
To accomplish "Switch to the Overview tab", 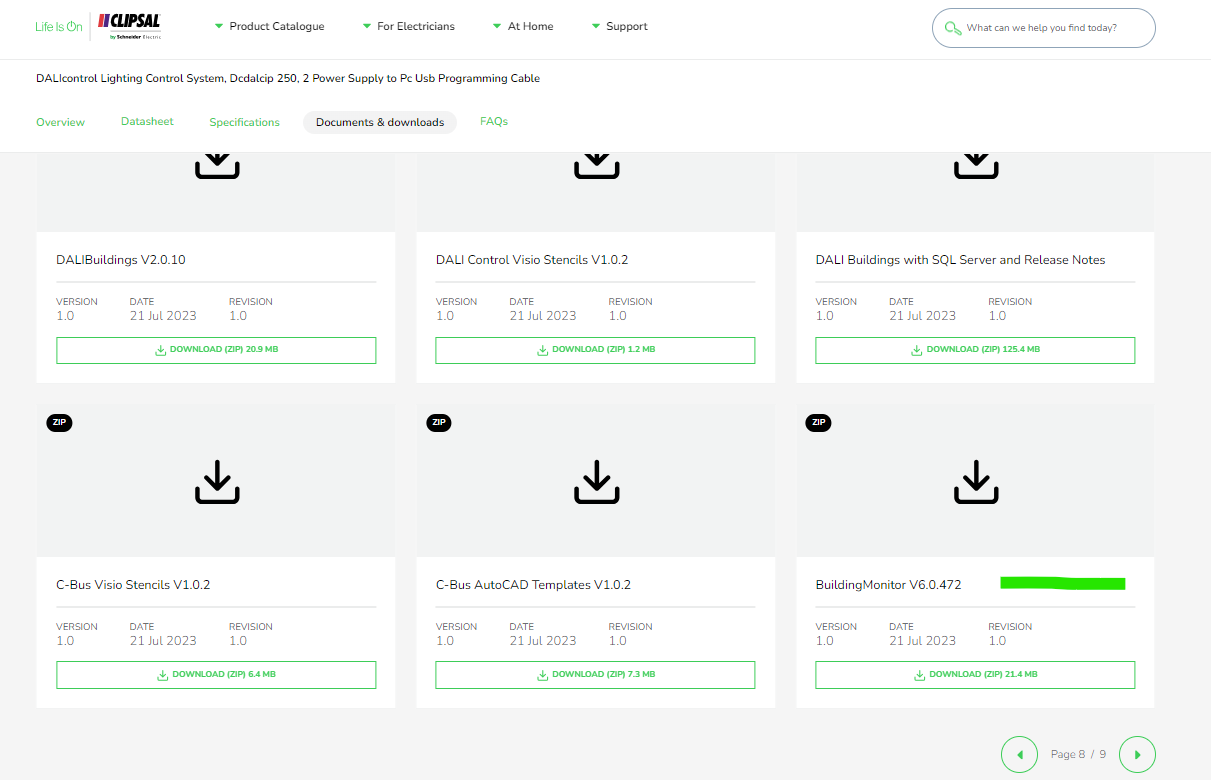I will (x=60, y=122).
